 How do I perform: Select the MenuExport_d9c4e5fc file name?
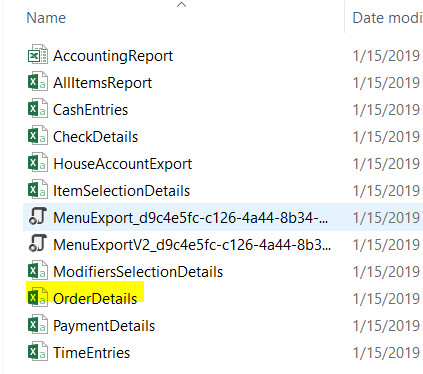click(191, 218)
